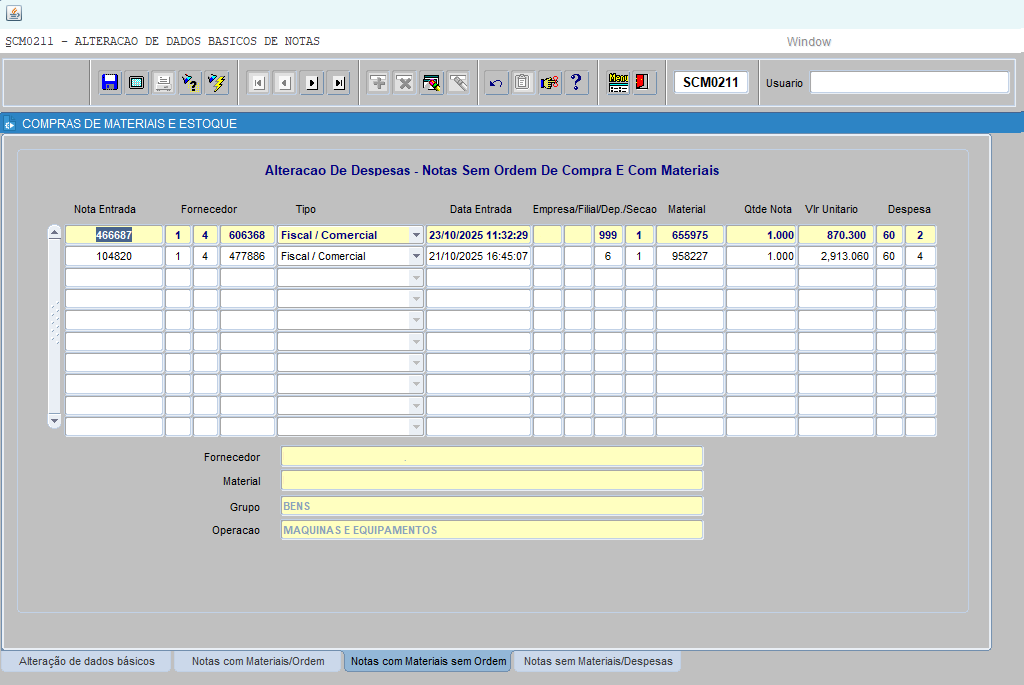Screen dimensions: 1024x685
Task: Select Nota Entrada cell 104820
Action: [114, 256]
